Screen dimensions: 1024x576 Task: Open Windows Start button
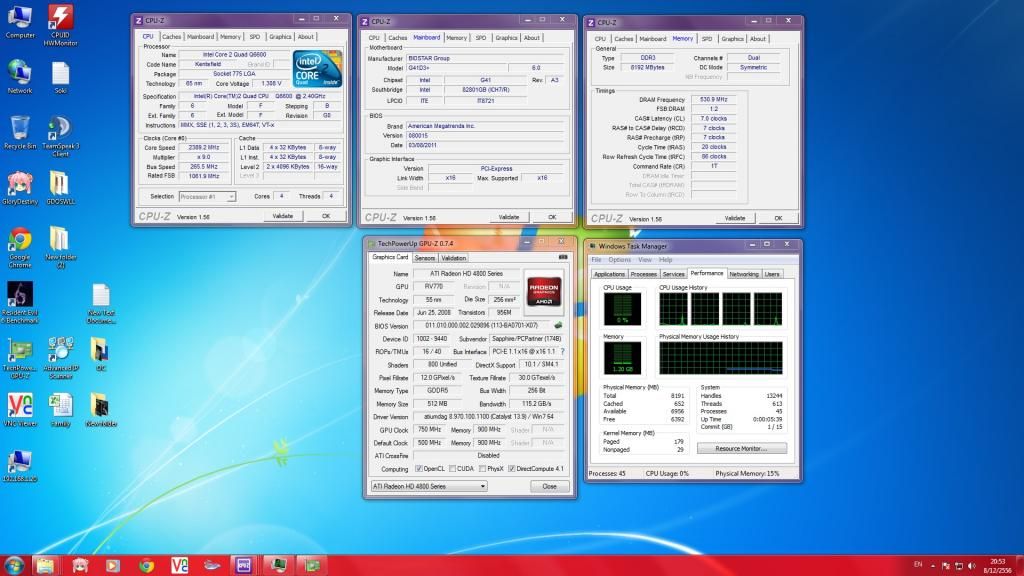[14, 565]
